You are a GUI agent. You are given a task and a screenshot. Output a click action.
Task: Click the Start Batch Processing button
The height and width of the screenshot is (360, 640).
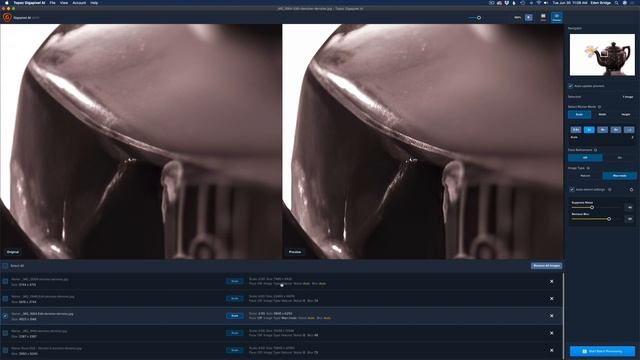pyautogui.click(x=602, y=351)
